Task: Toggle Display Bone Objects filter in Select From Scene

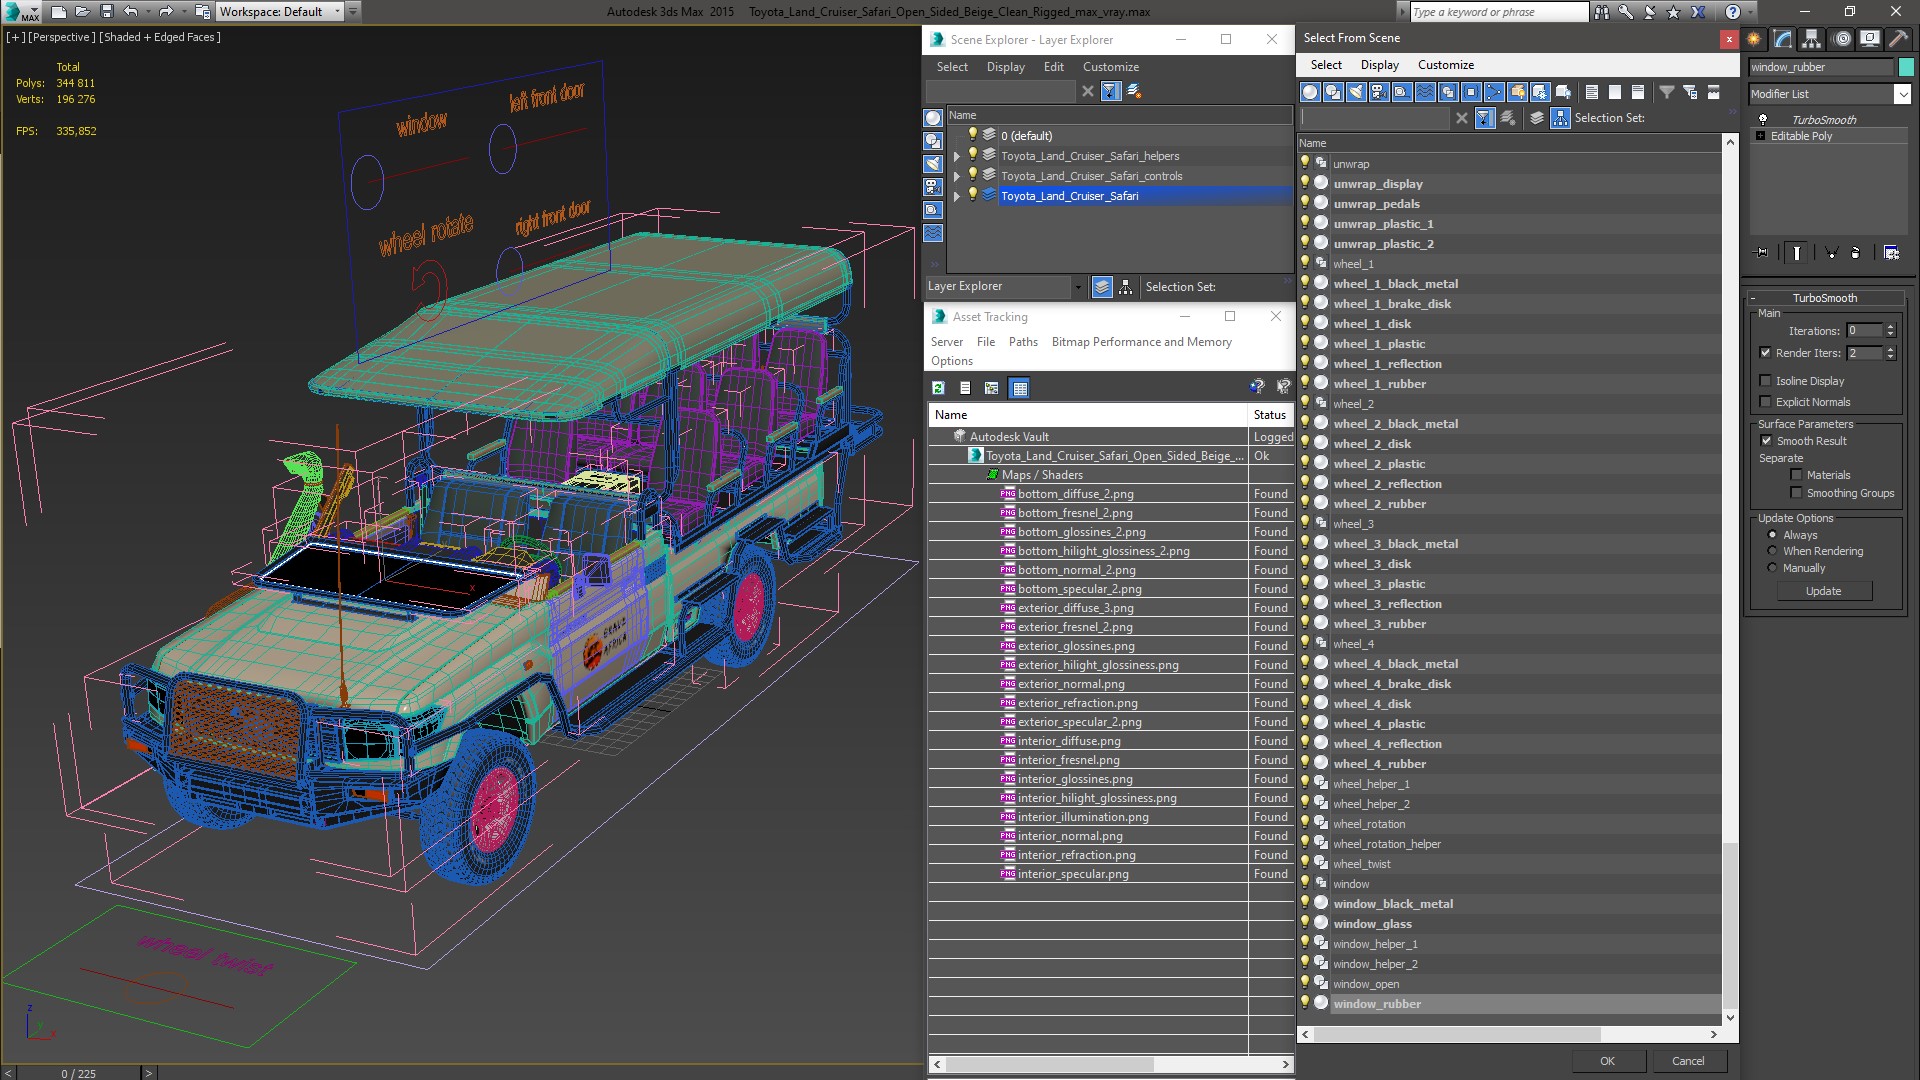Action: pos(1494,92)
